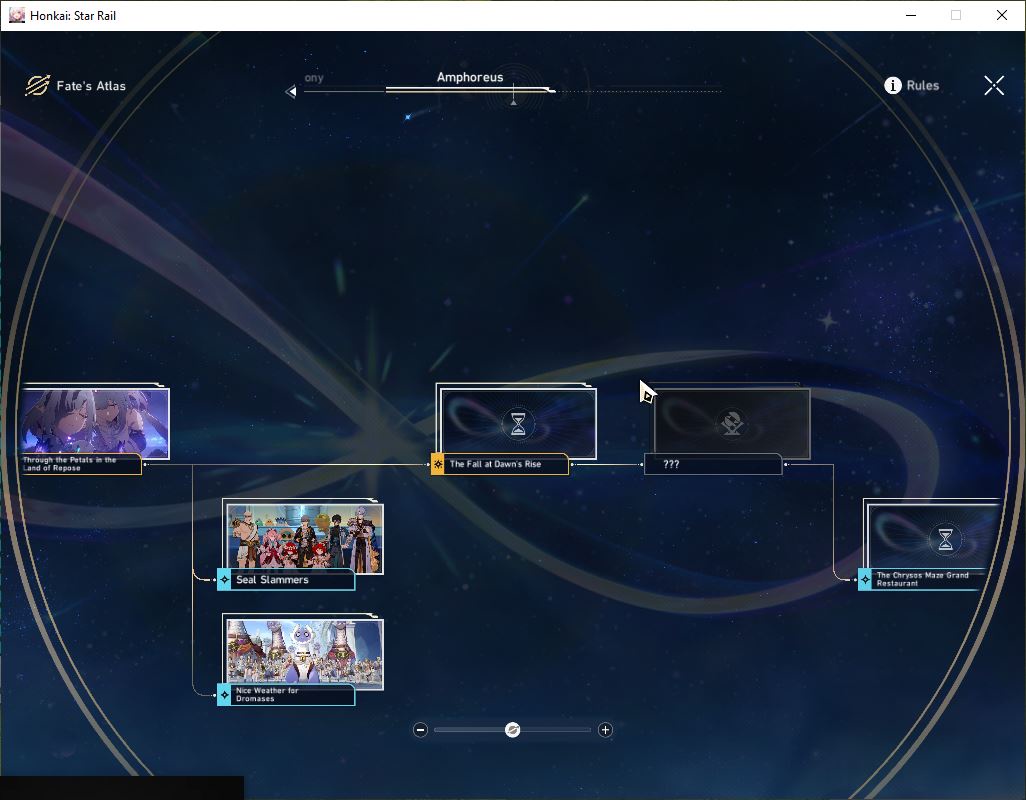
Task: Click the hourglass icon on Fall at Dawn's Rise
Action: tap(518, 423)
